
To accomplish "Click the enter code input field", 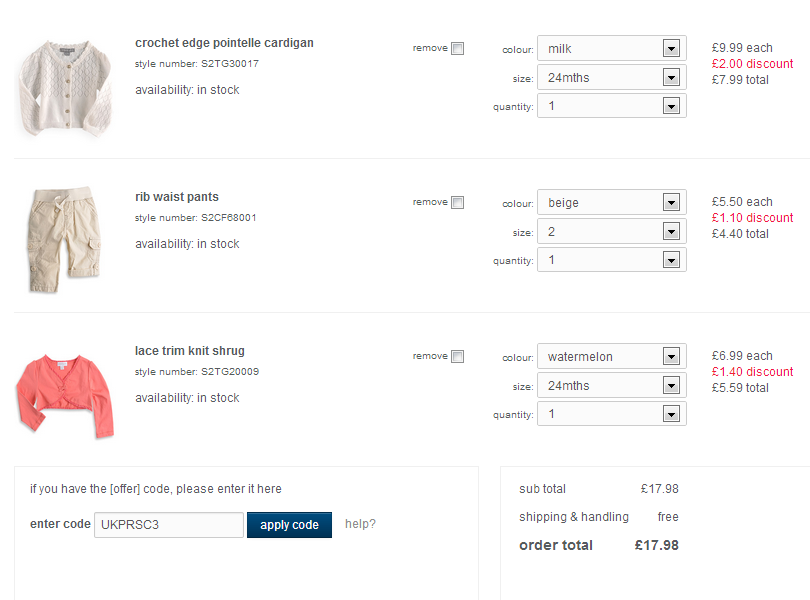I will tap(169, 525).
